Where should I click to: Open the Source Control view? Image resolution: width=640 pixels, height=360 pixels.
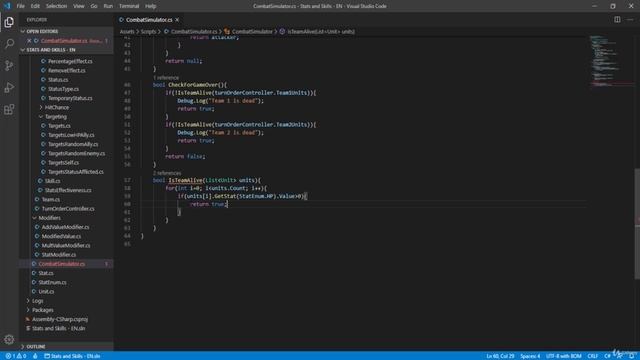pyautogui.click(x=9, y=65)
